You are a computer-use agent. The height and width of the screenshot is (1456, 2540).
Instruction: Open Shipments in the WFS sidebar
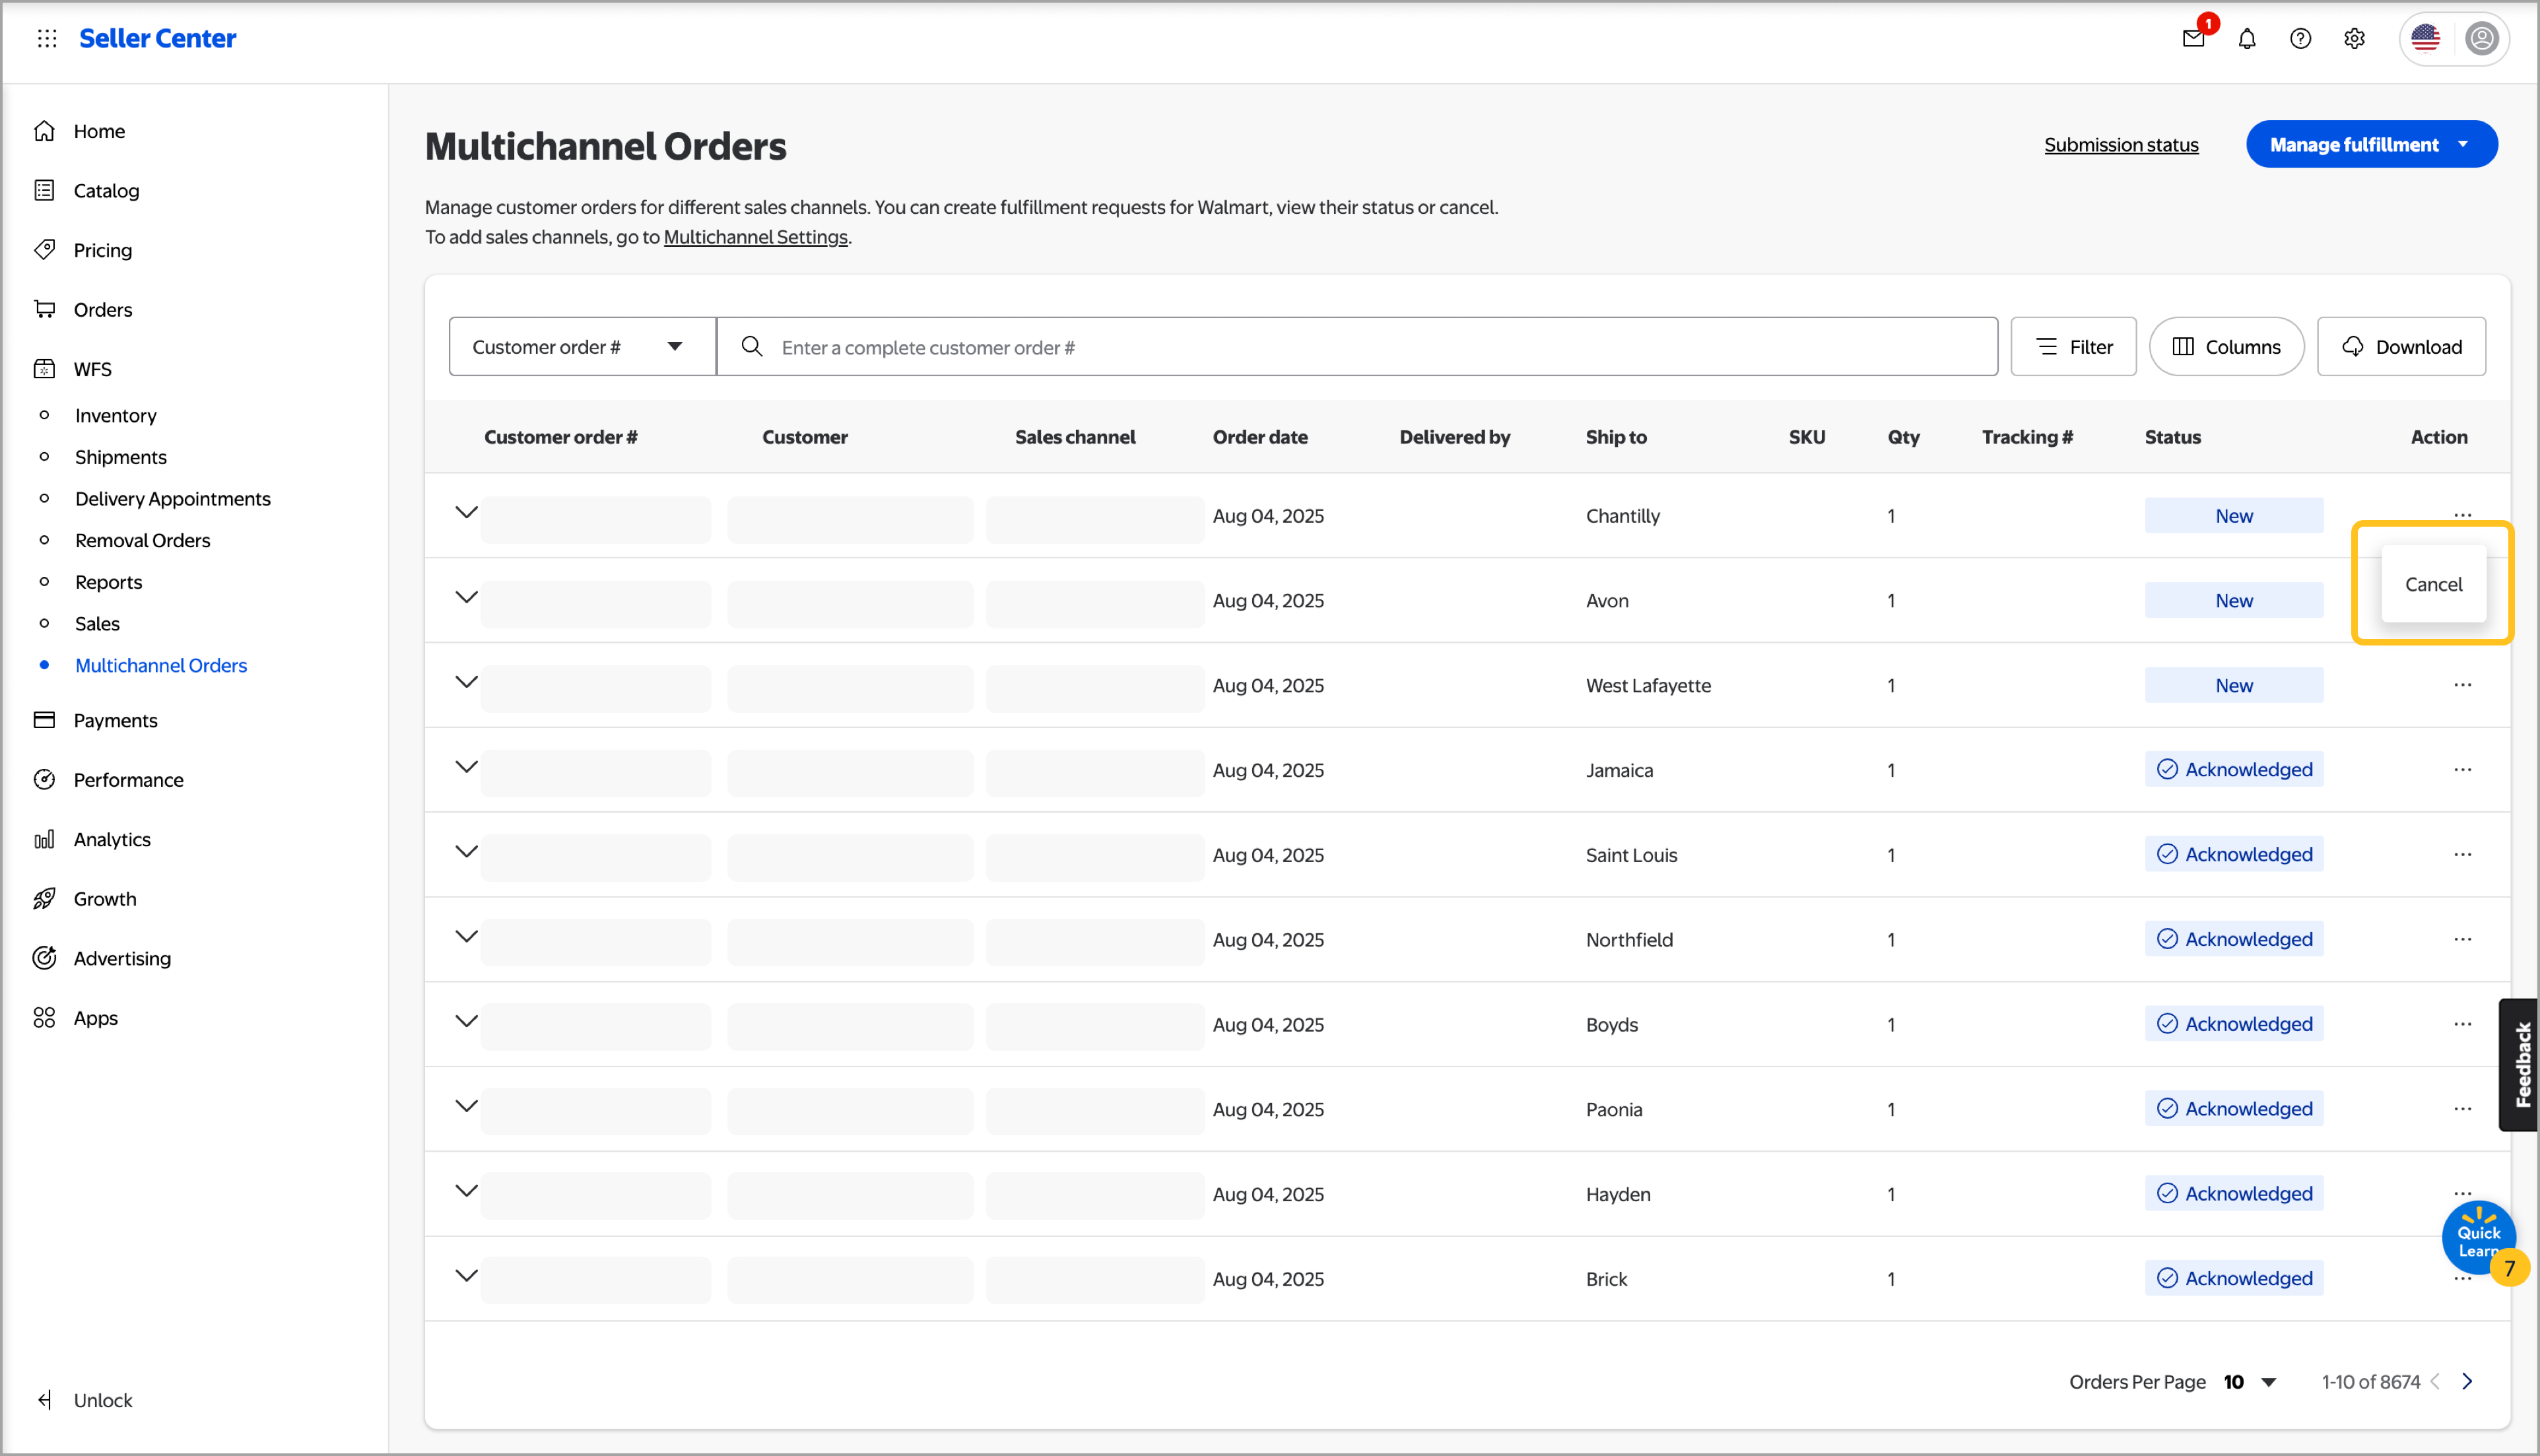121,457
